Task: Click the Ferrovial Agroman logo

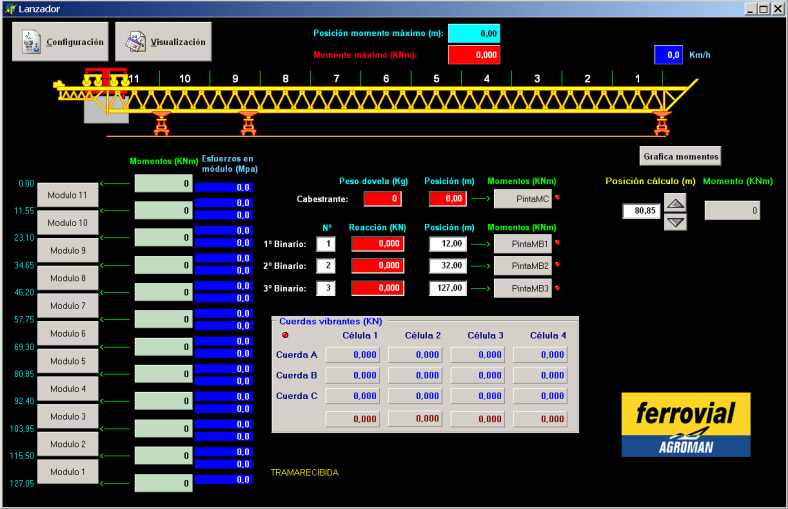Action: point(685,424)
